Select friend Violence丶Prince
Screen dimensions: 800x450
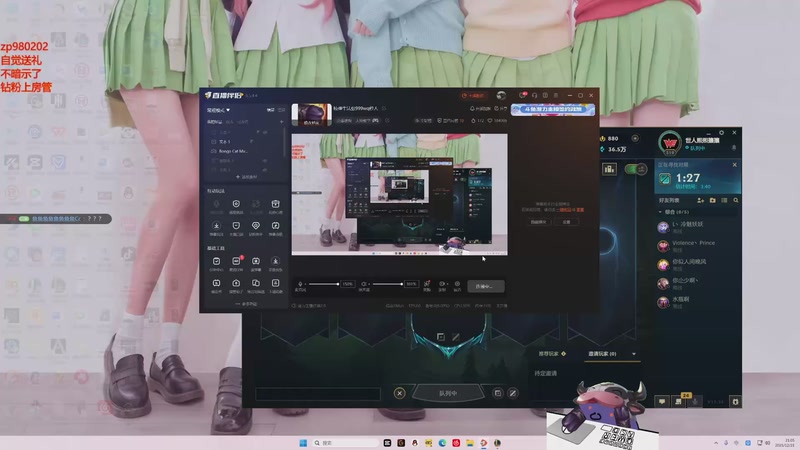tap(697, 246)
